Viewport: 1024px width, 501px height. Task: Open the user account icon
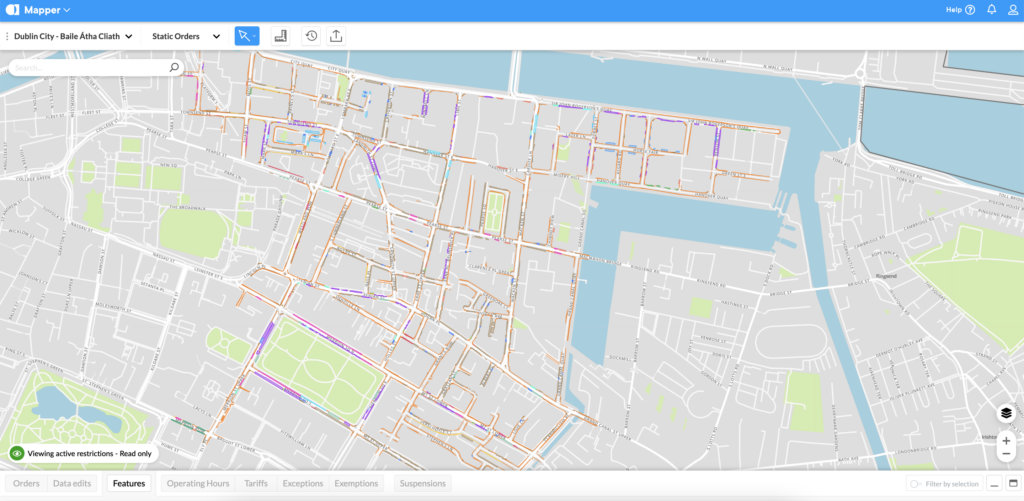[x=1012, y=10]
